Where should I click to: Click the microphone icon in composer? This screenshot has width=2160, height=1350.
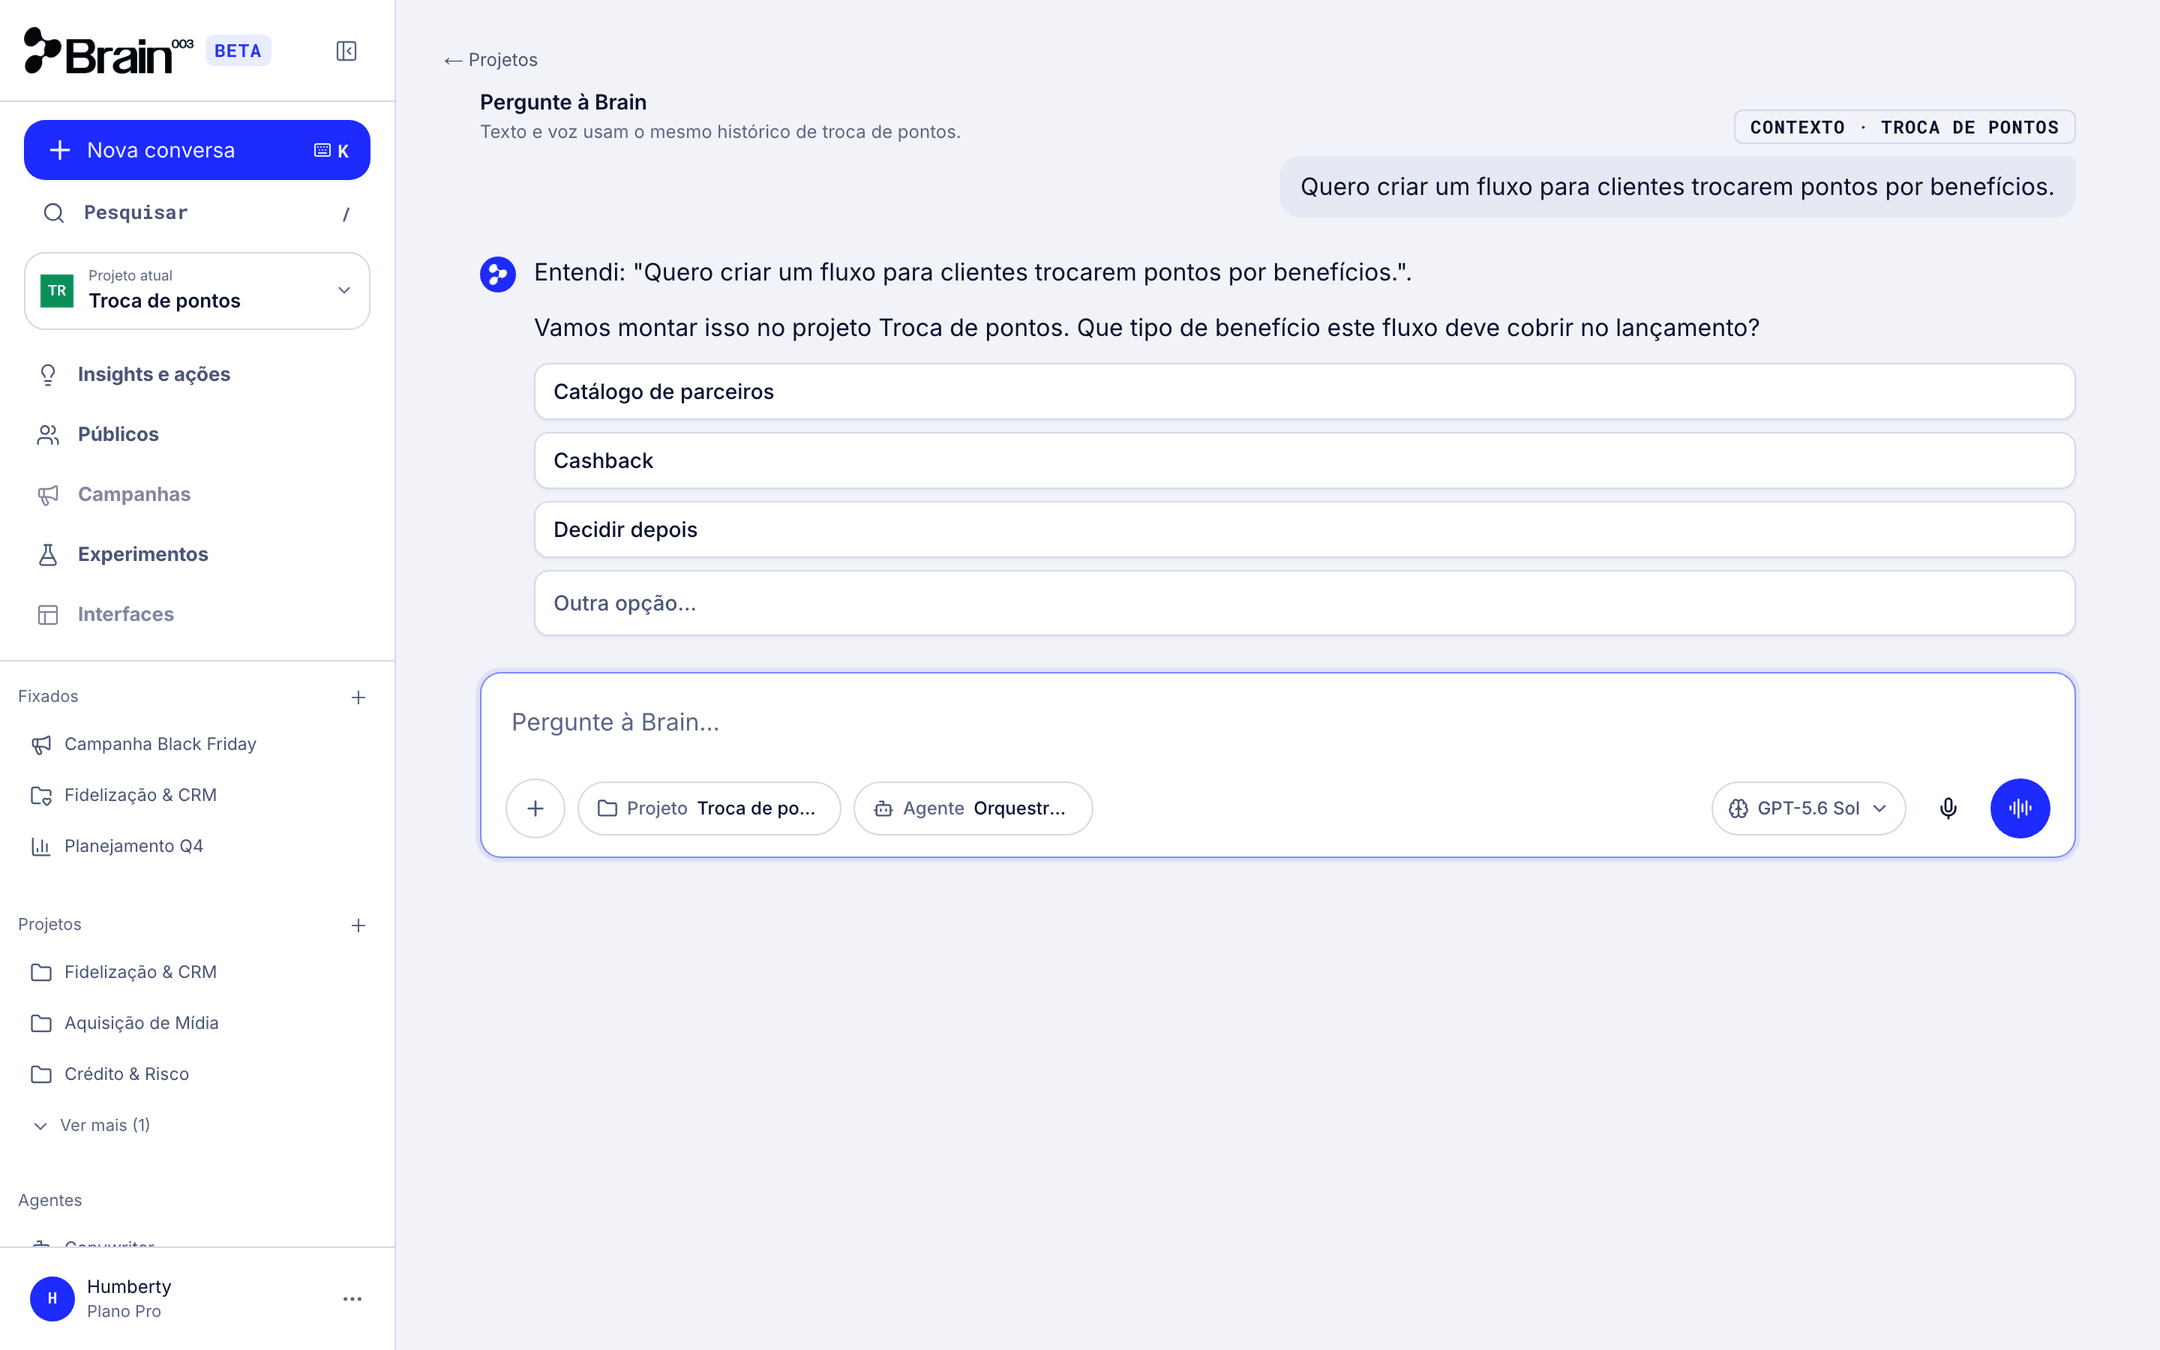pyautogui.click(x=1948, y=808)
